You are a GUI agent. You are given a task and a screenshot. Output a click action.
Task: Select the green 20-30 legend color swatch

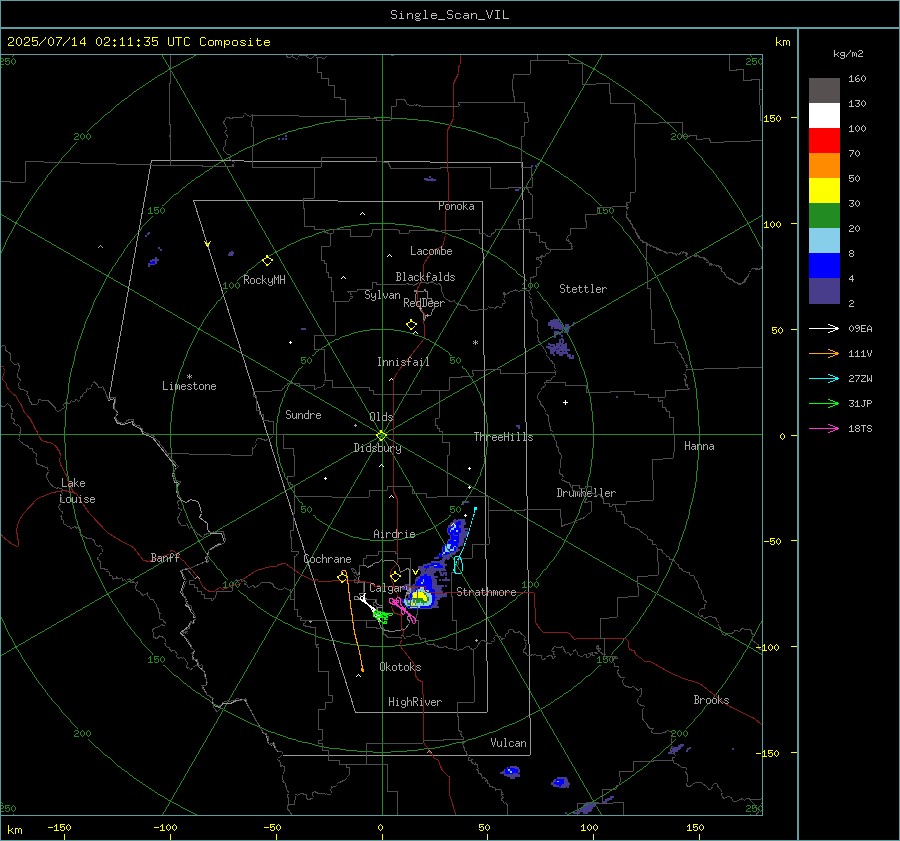click(x=824, y=216)
